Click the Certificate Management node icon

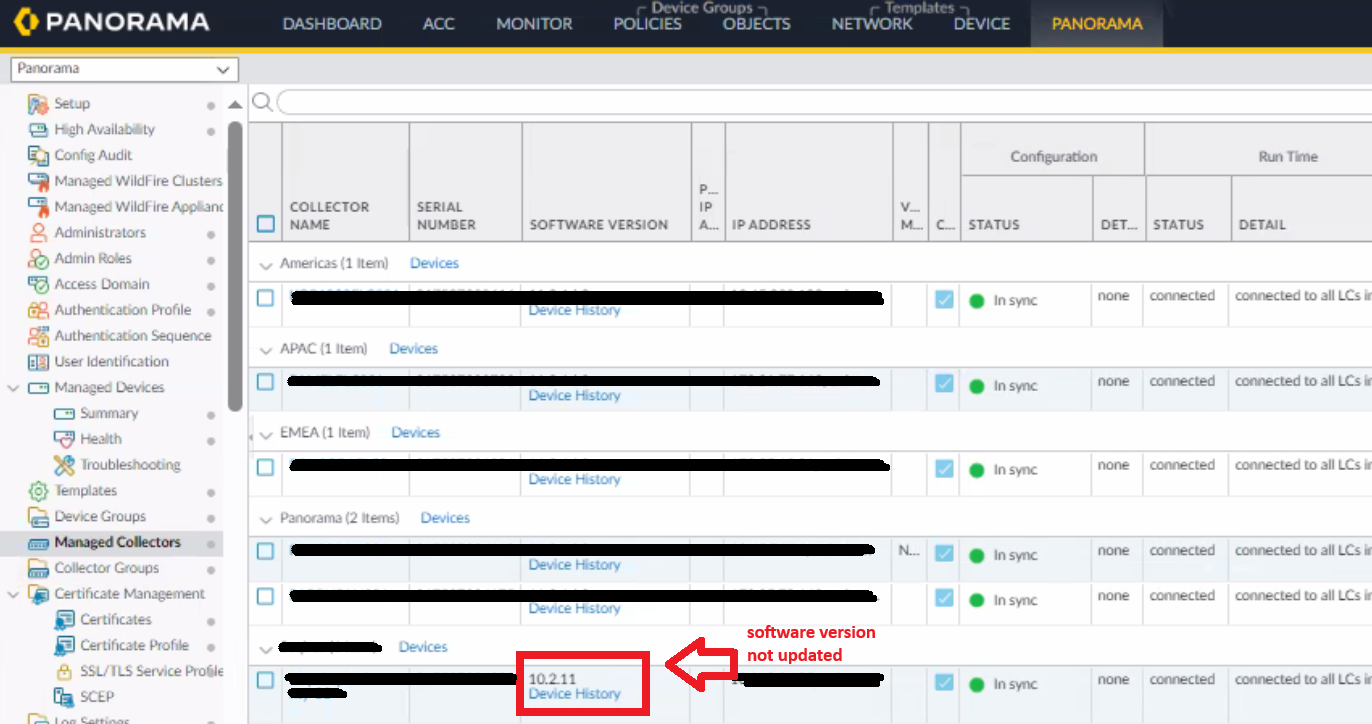pyautogui.click(x=38, y=594)
